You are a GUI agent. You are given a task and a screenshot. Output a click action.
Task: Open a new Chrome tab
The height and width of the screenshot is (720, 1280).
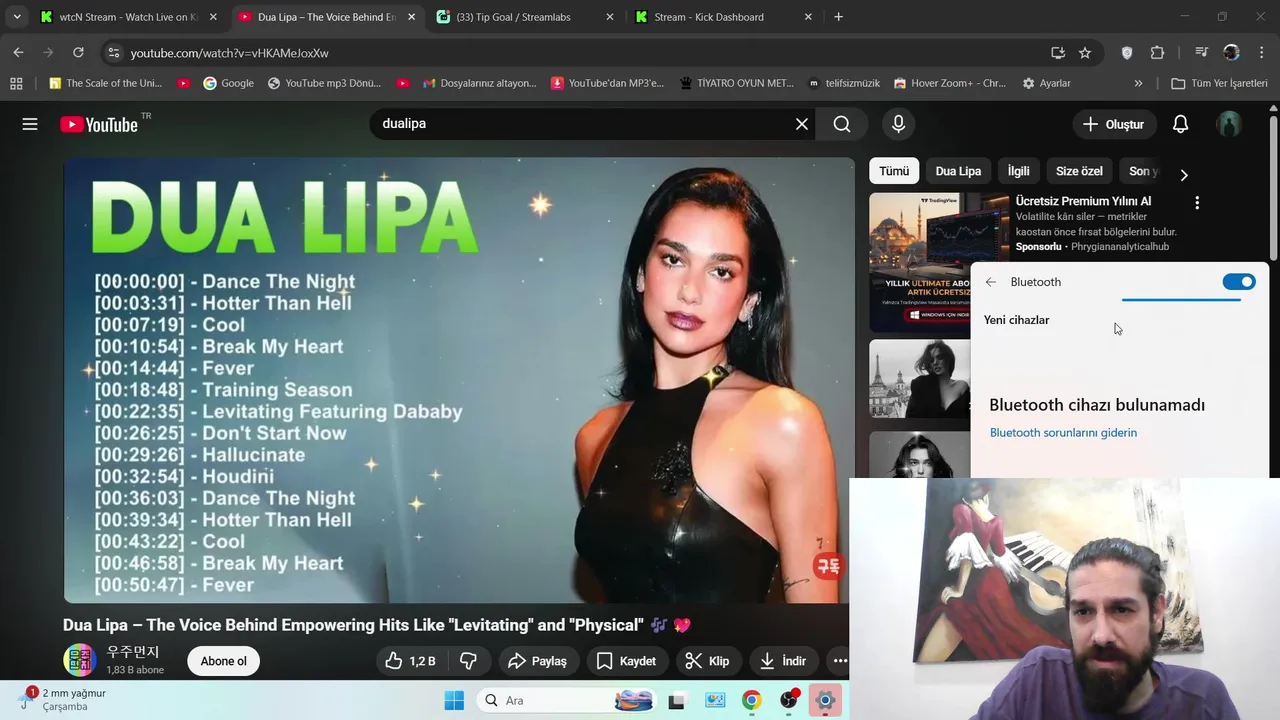[838, 16]
